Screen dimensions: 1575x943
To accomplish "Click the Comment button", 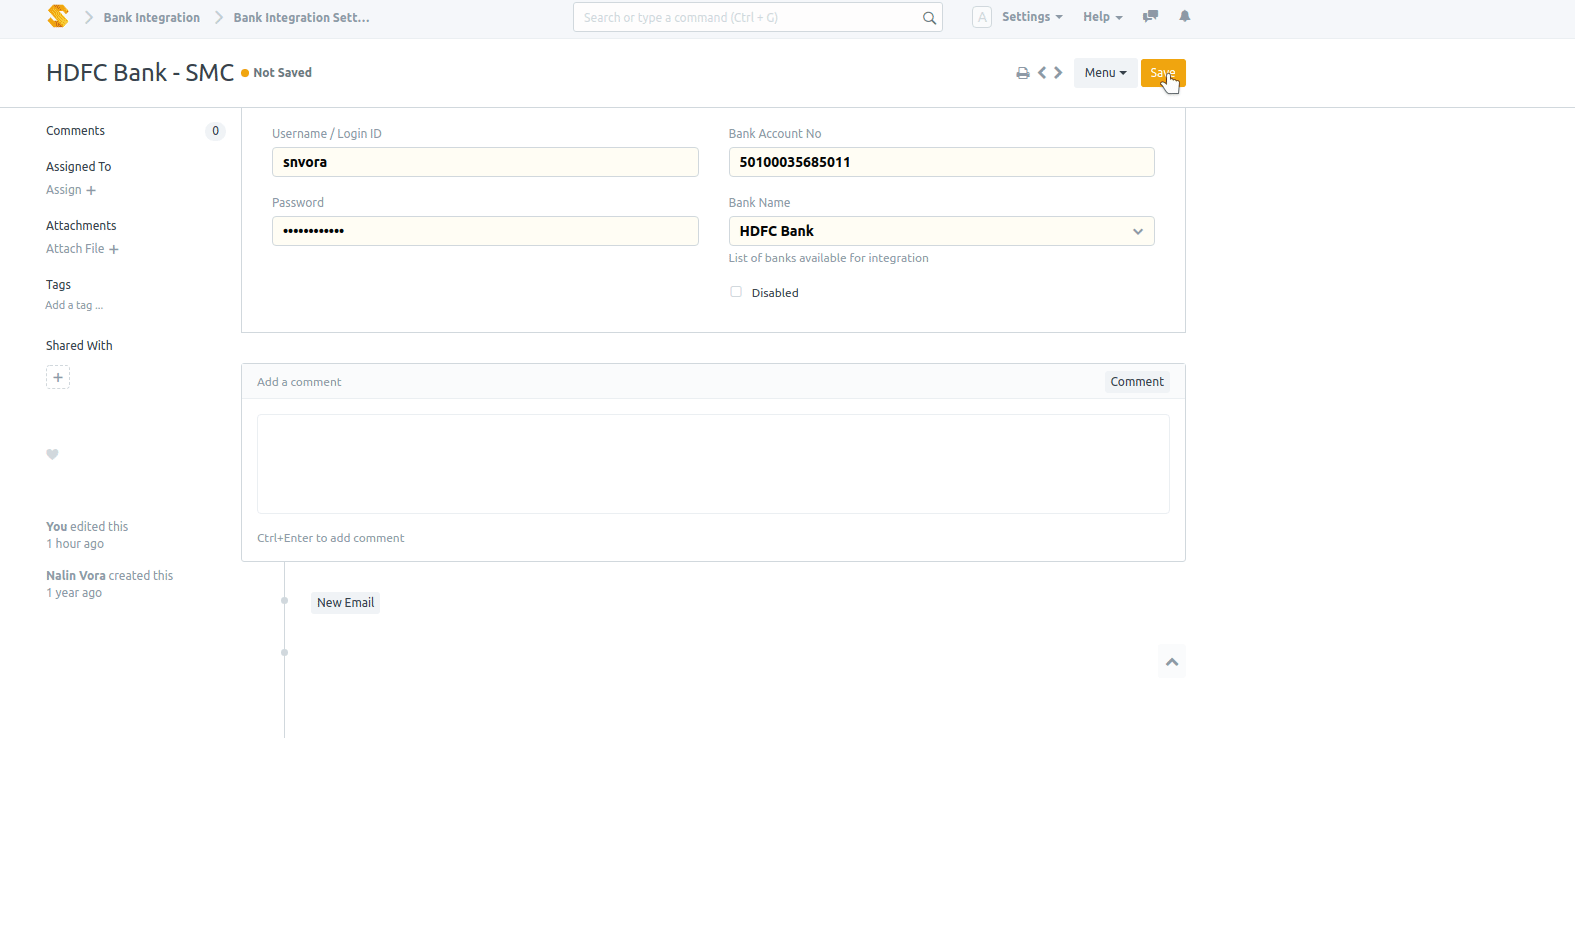I will click(1137, 382).
